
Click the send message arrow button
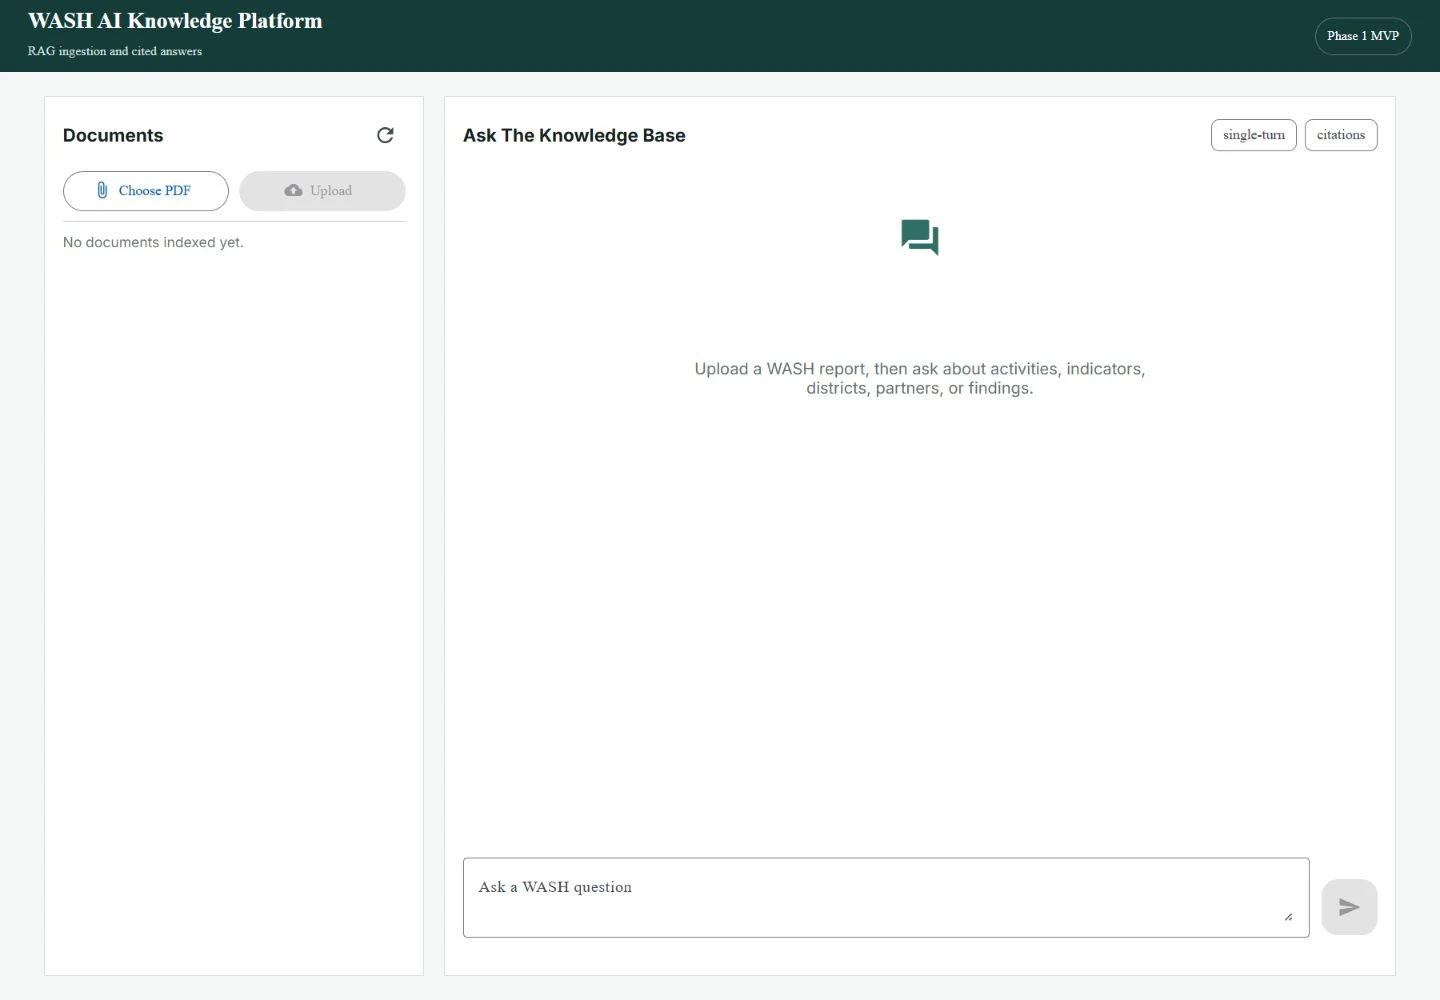click(1349, 907)
